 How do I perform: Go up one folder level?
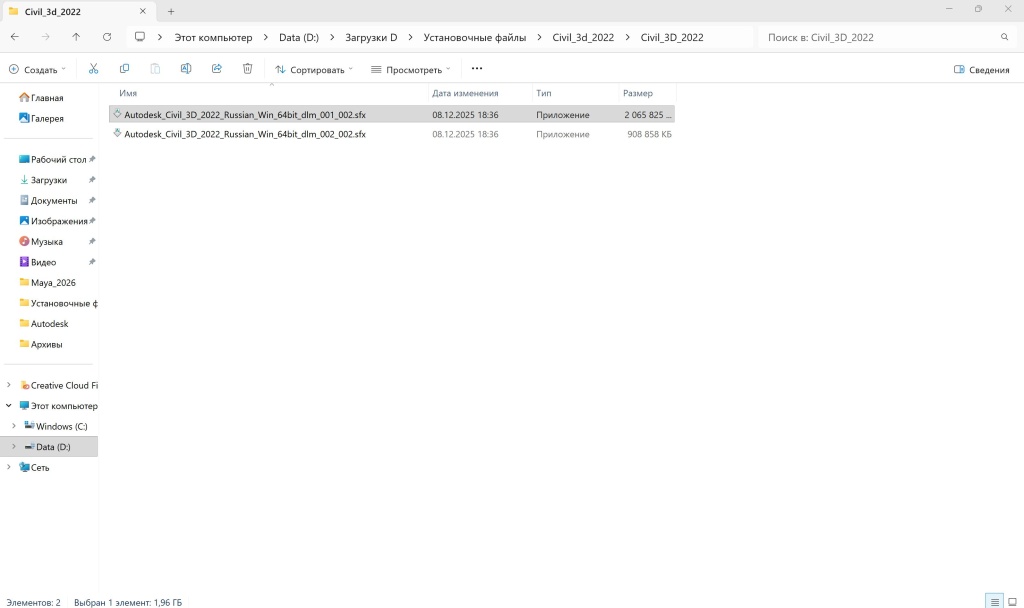pos(76,37)
